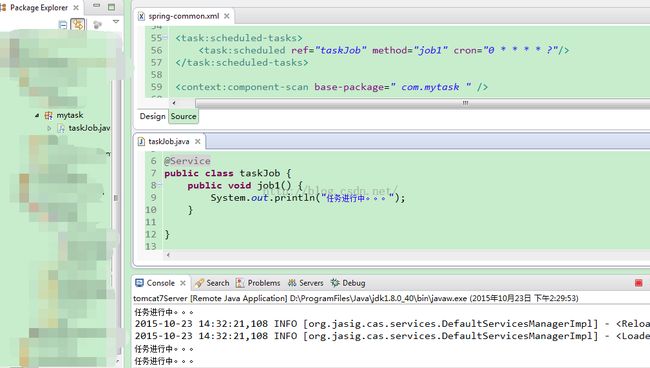
Task: Open the Problems tab
Action: pos(264,283)
